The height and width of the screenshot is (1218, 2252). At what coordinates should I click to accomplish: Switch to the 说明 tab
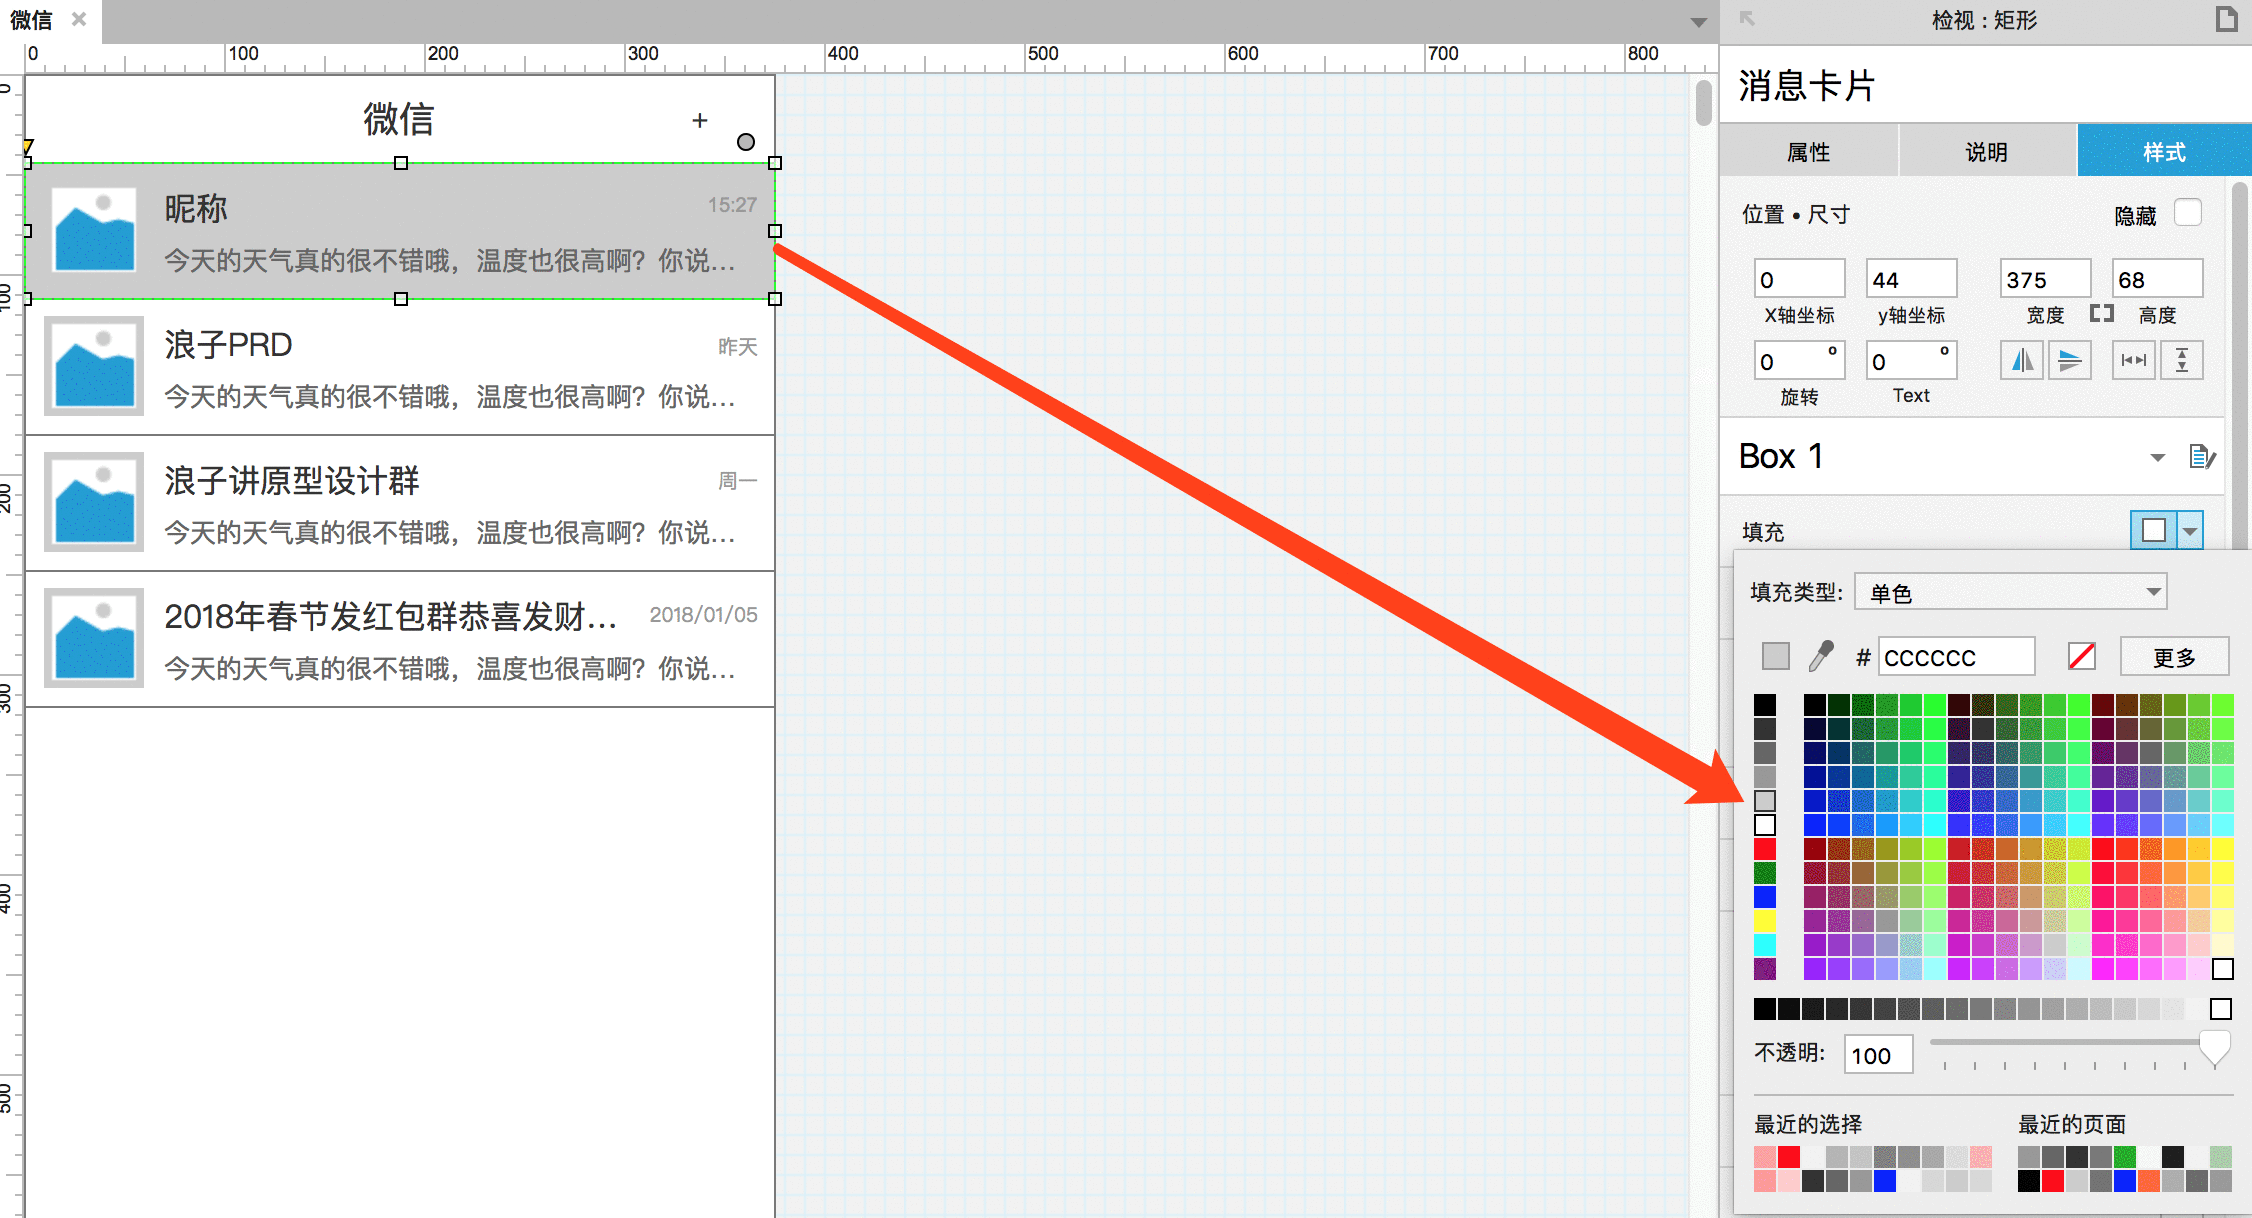pos(1987,152)
